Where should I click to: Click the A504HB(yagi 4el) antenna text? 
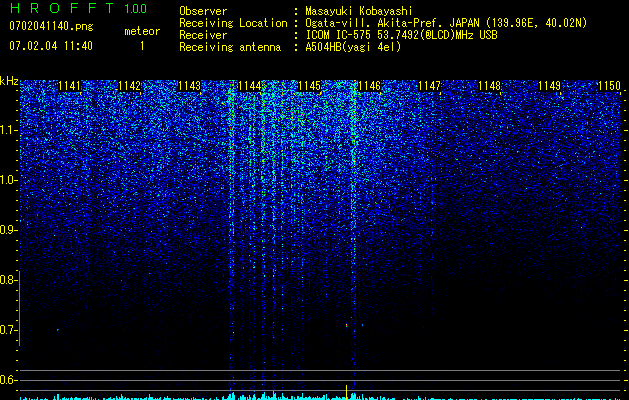353,47
